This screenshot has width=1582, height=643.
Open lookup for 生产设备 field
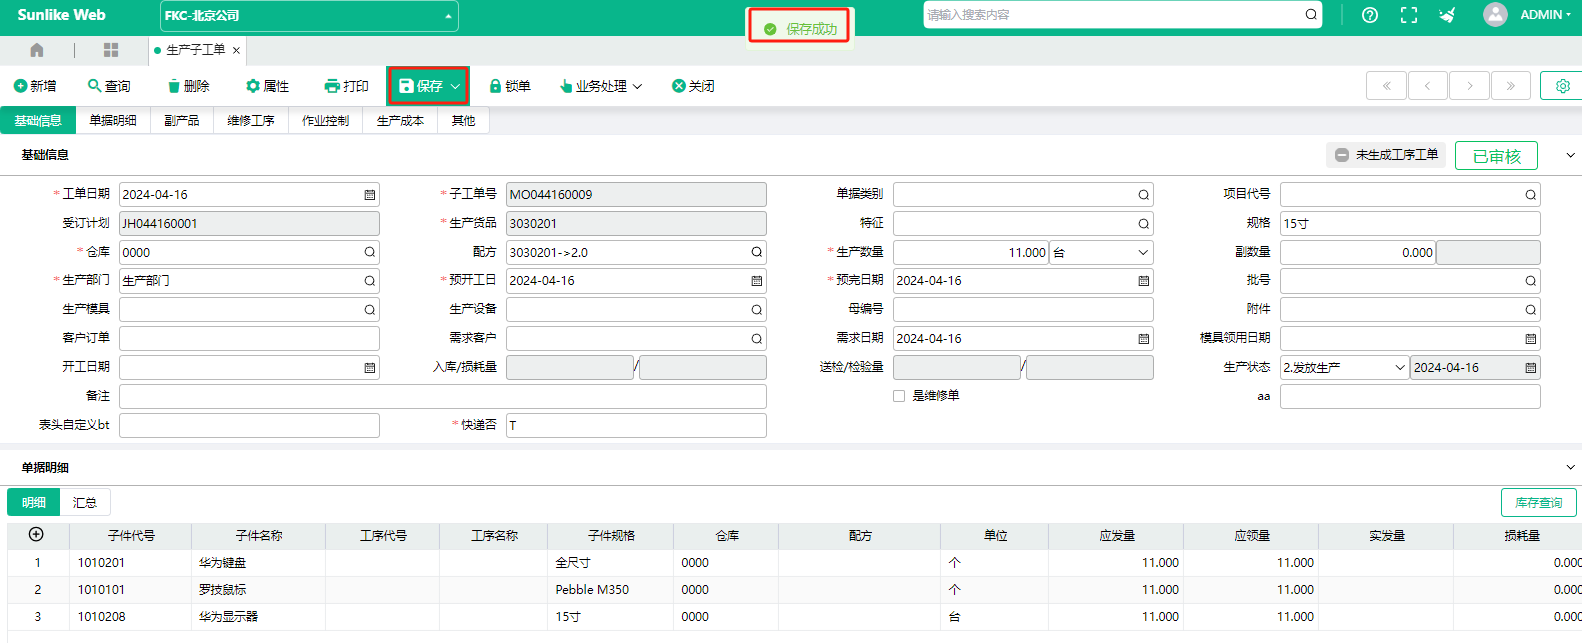[757, 310]
